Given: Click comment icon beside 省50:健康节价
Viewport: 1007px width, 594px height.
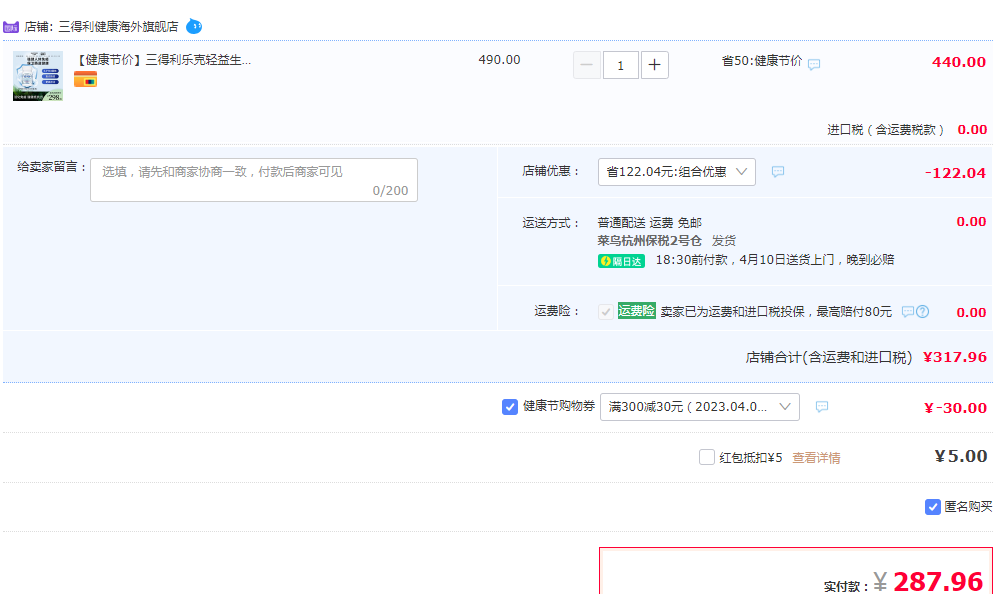Looking at the screenshot, I should tap(814, 64).
